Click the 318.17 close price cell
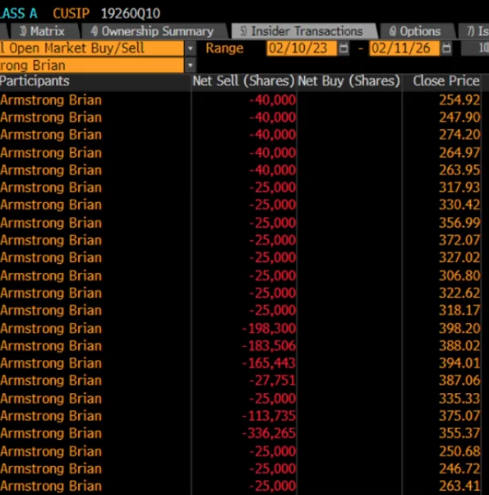Image resolution: width=489 pixels, height=495 pixels. 459,310
